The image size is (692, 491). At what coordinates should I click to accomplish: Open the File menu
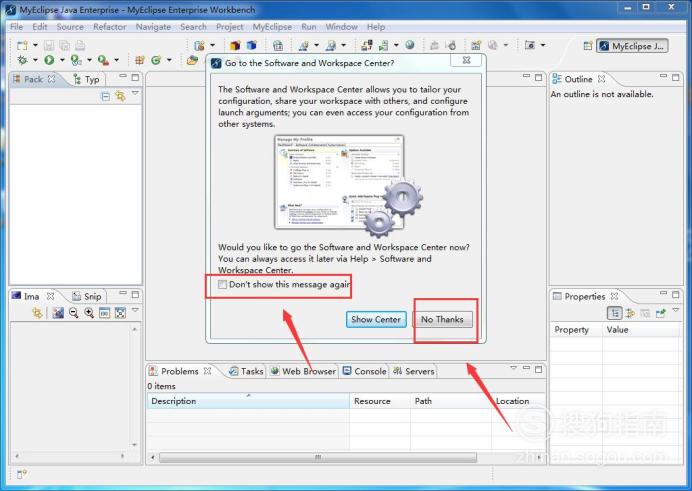tap(17, 27)
